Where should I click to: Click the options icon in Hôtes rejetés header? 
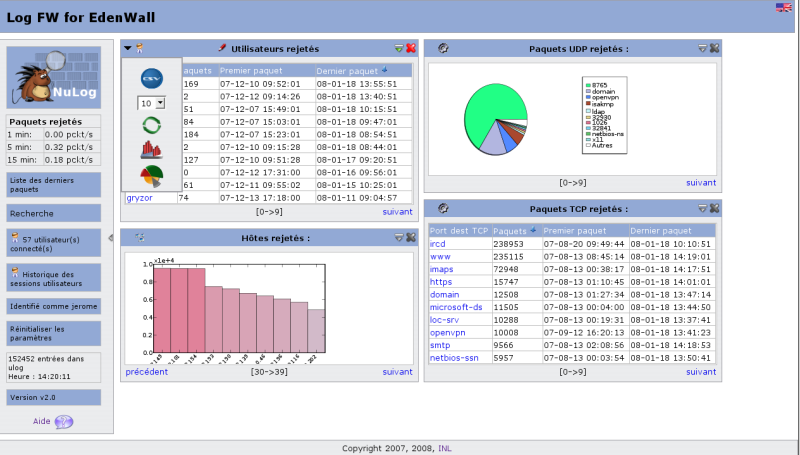pyautogui.click(x=140, y=238)
